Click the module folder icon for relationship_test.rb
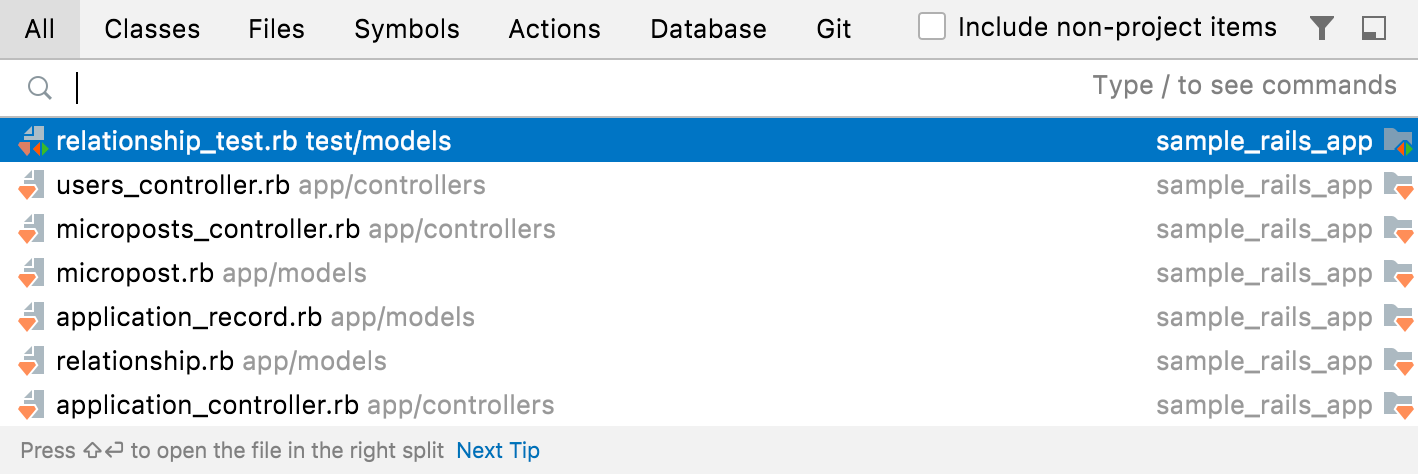The height and width of the screenshot is (474, 1418). [1397, 141]
